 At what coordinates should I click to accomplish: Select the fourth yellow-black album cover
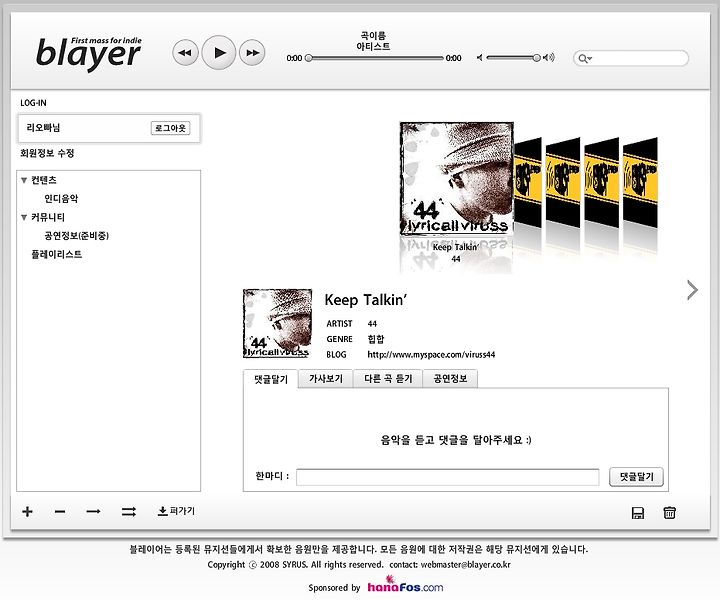click(x=640, y=183)
